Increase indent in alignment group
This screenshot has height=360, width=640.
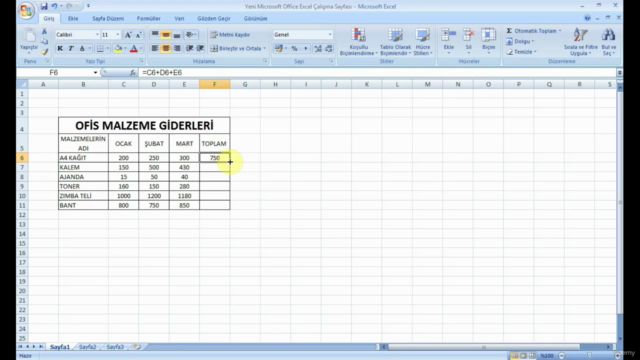point(200,48)
